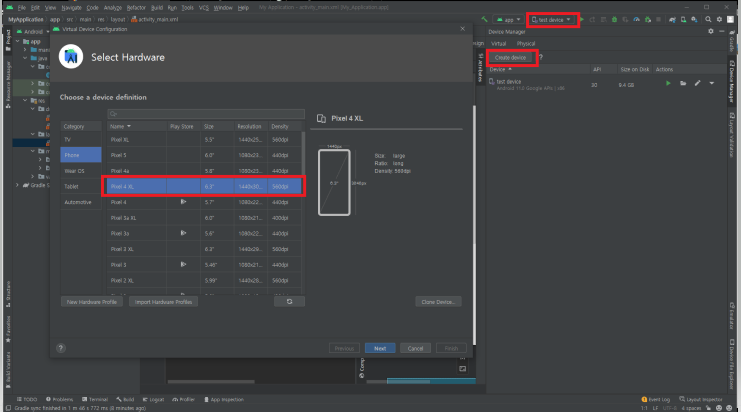Click Import Hardware Profiles button

164,301
